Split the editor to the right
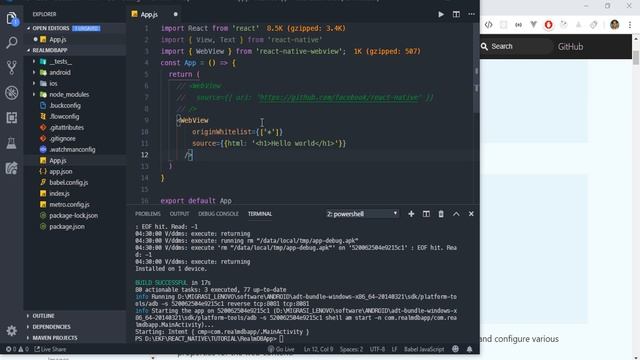 [456, 14]
